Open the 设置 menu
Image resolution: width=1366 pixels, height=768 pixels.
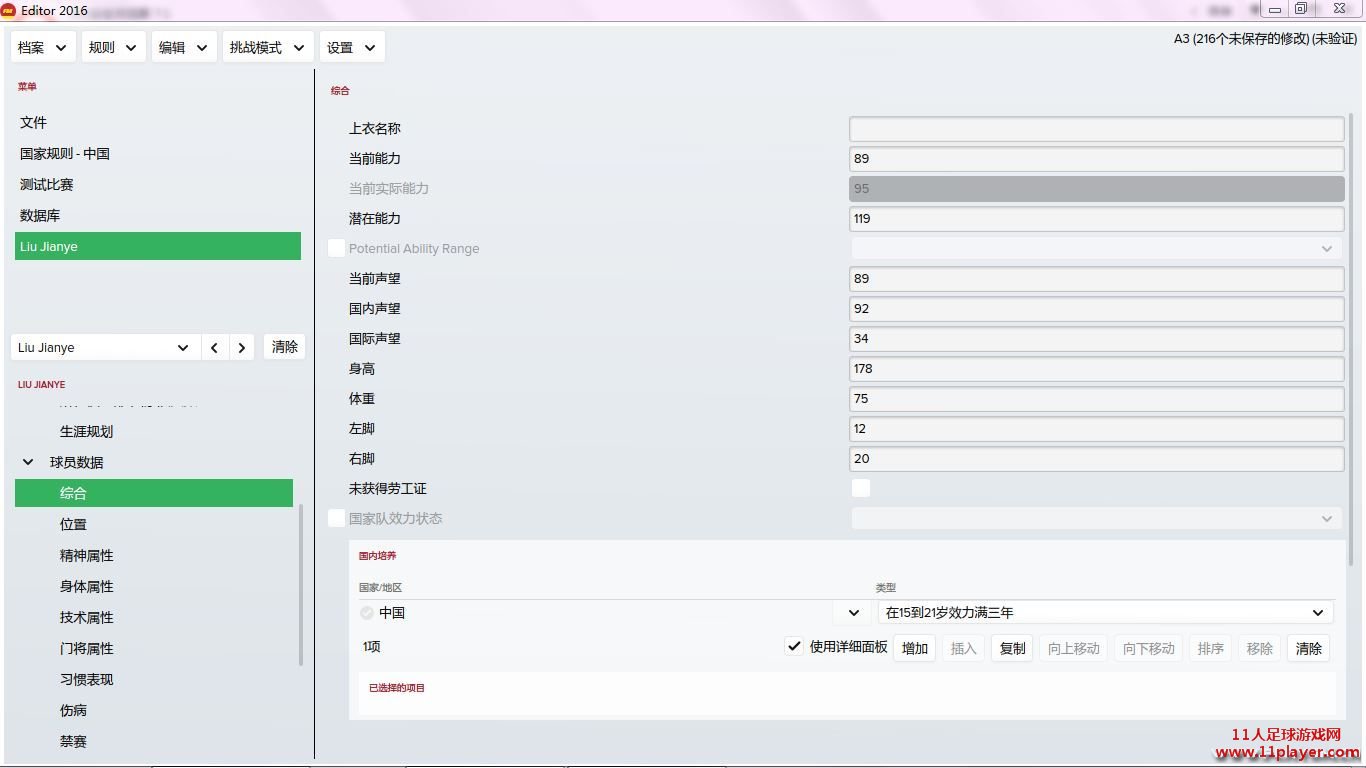click(352, 47)
